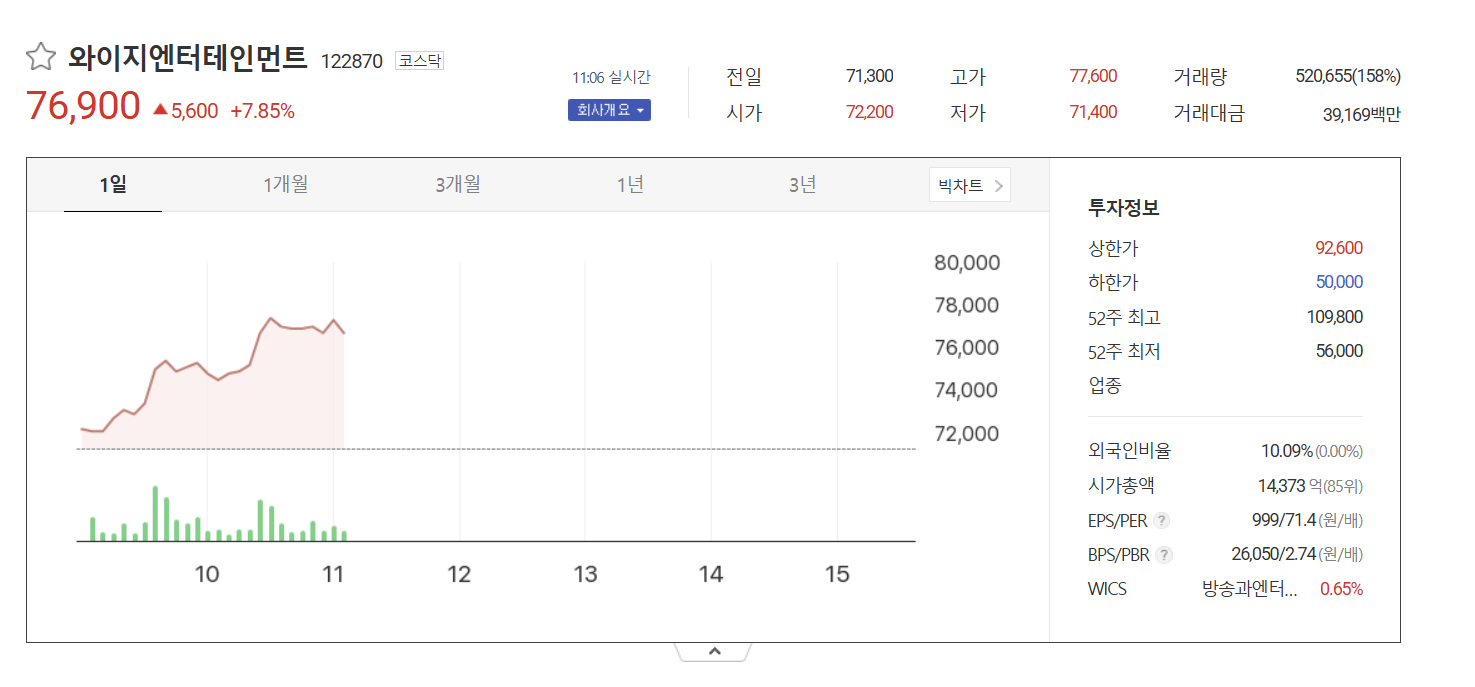Click the 74,000 price axis label
This screenshot has height=687, width=1475.
coord(966,391)
